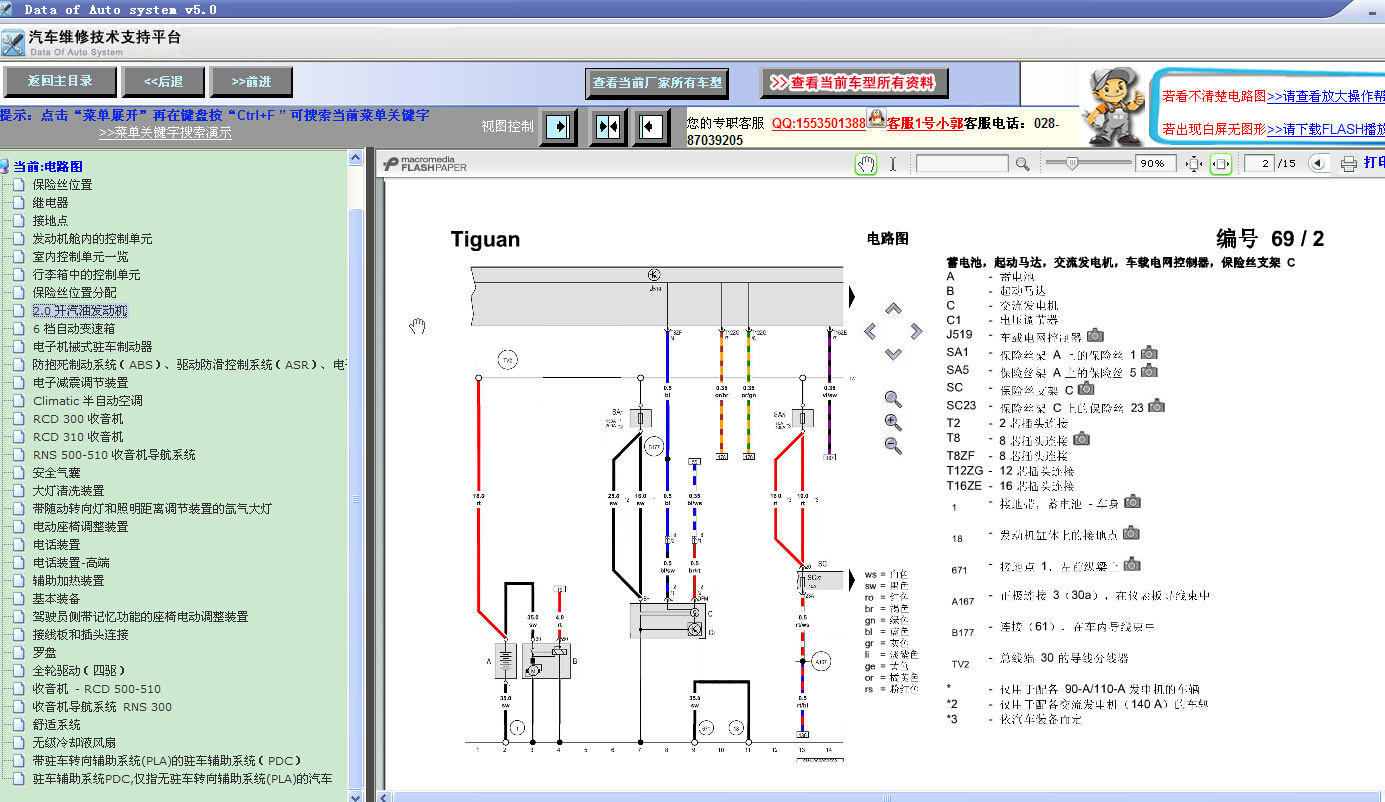Click the fit-to-page icon right of zoom percent
The height and width of the screenshot is (802, 1385).
1193,164
